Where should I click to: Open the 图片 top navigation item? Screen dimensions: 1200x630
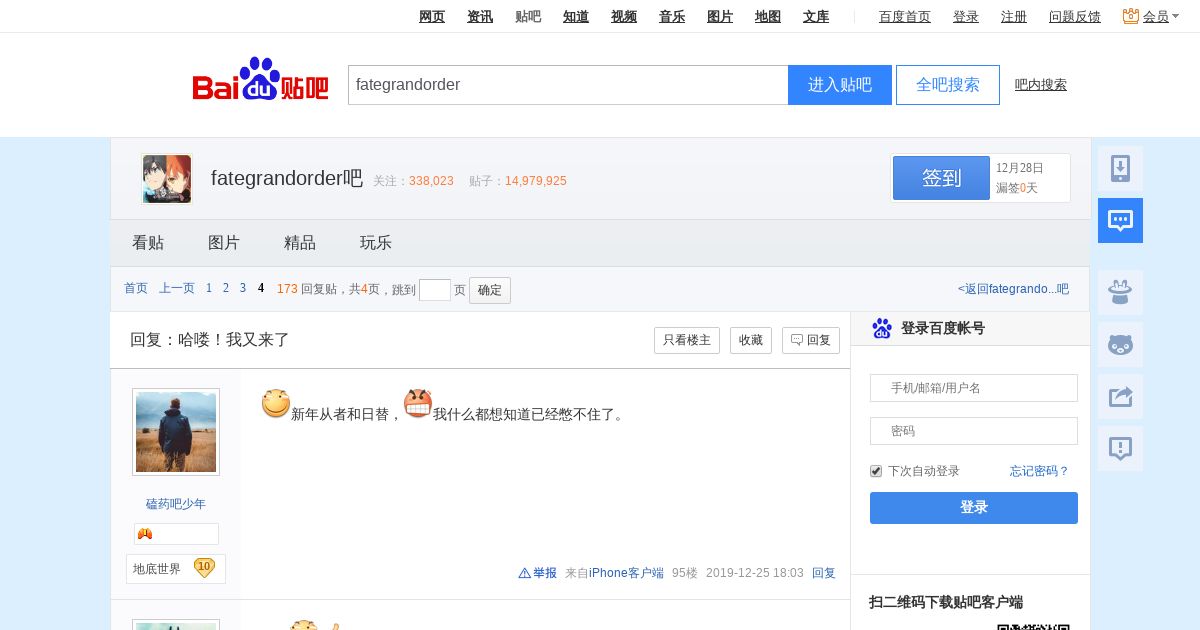720,16
